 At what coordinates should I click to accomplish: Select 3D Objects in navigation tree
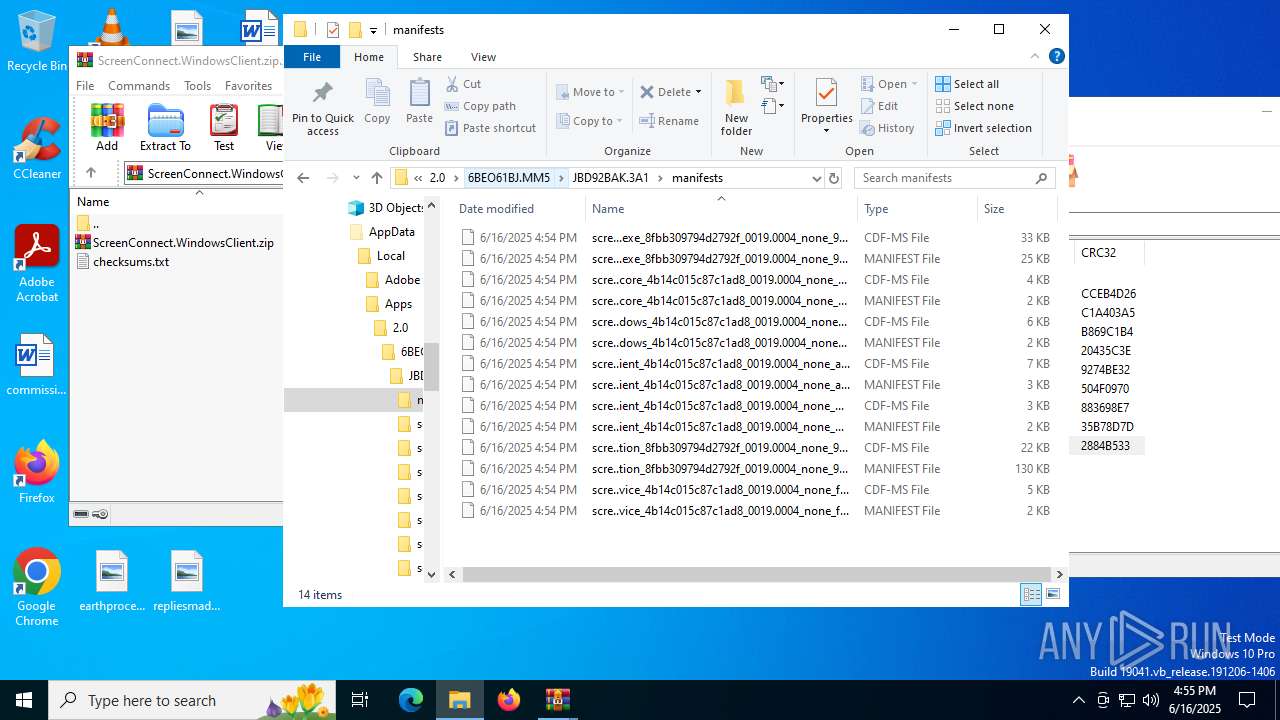396,208
